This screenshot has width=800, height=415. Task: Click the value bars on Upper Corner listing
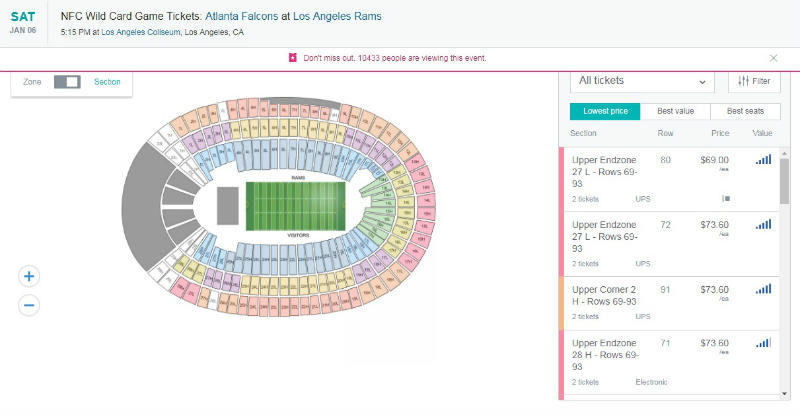(763, 289)
